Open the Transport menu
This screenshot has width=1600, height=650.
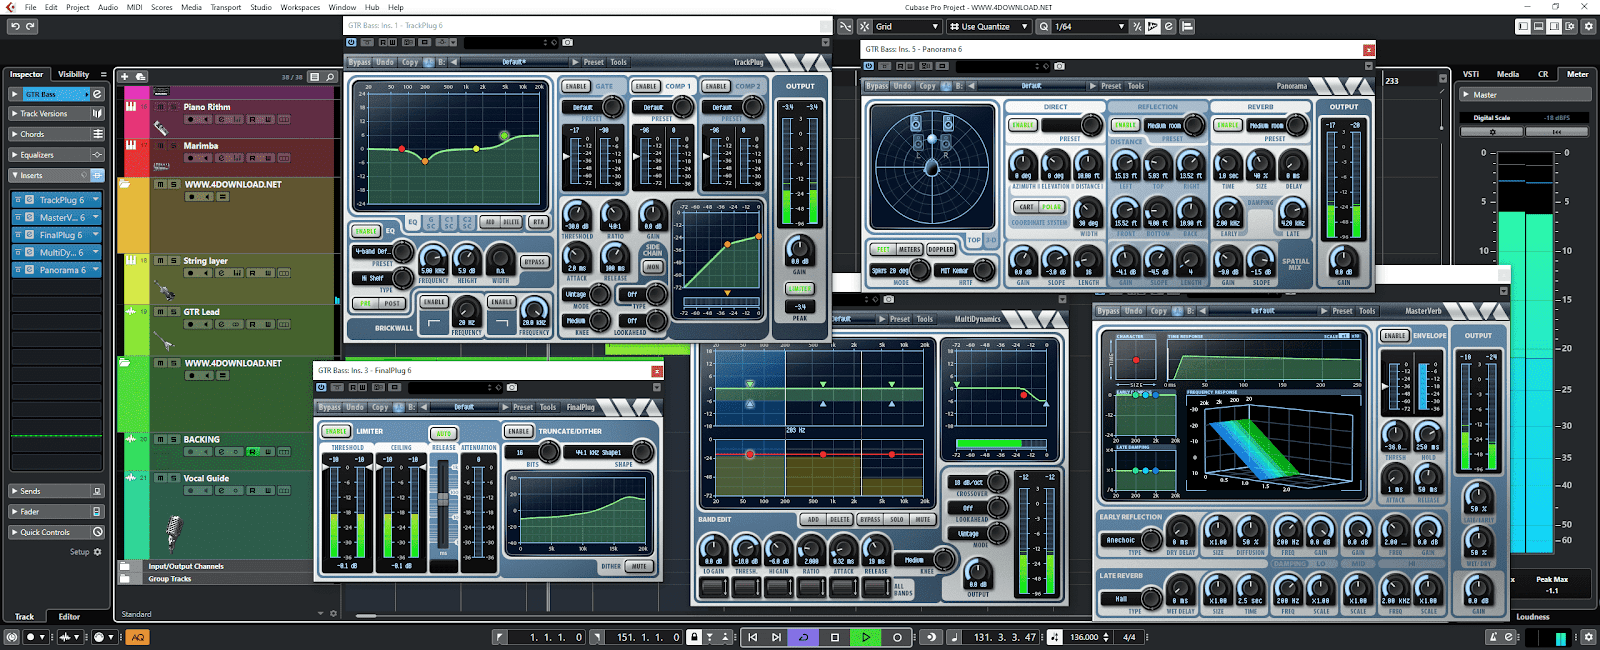coord(226,7)
